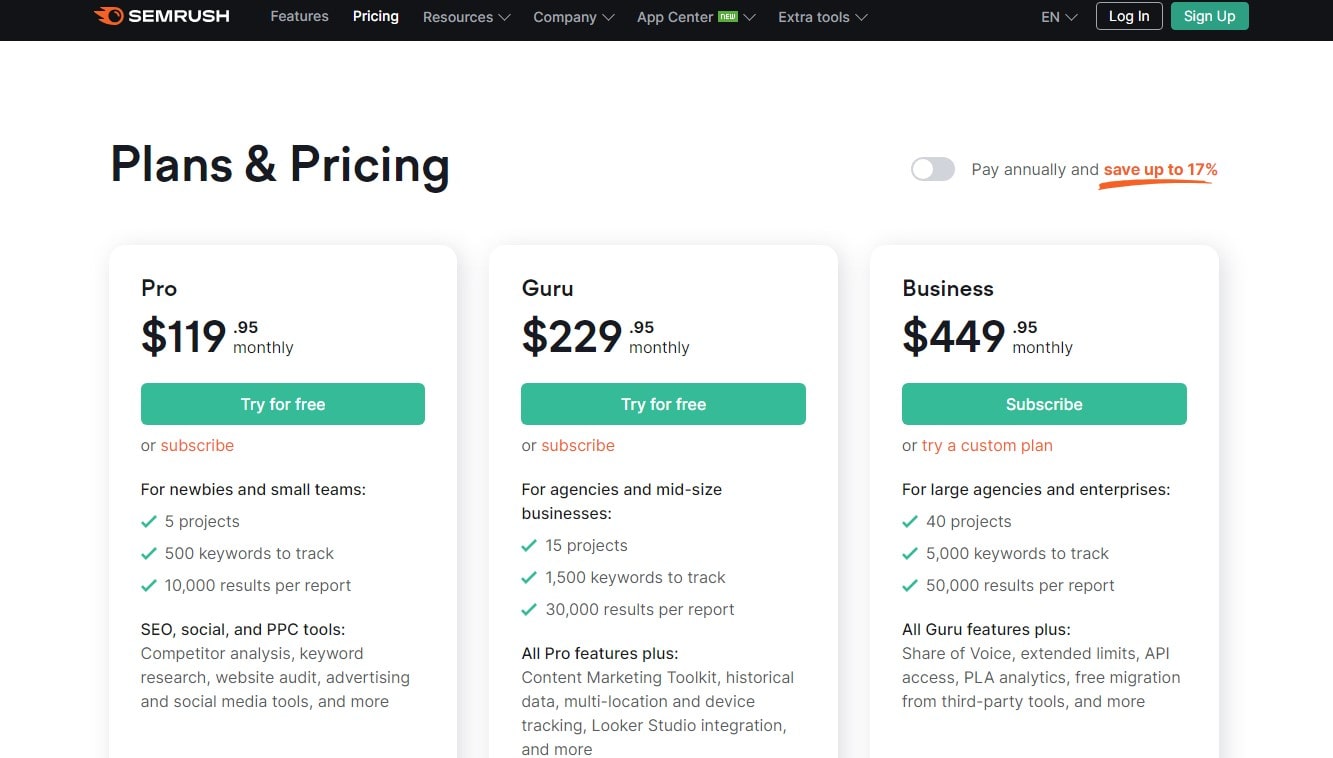Open the try a custom plan link
This screenshot has width=1333, height=758.
(987, 445)
